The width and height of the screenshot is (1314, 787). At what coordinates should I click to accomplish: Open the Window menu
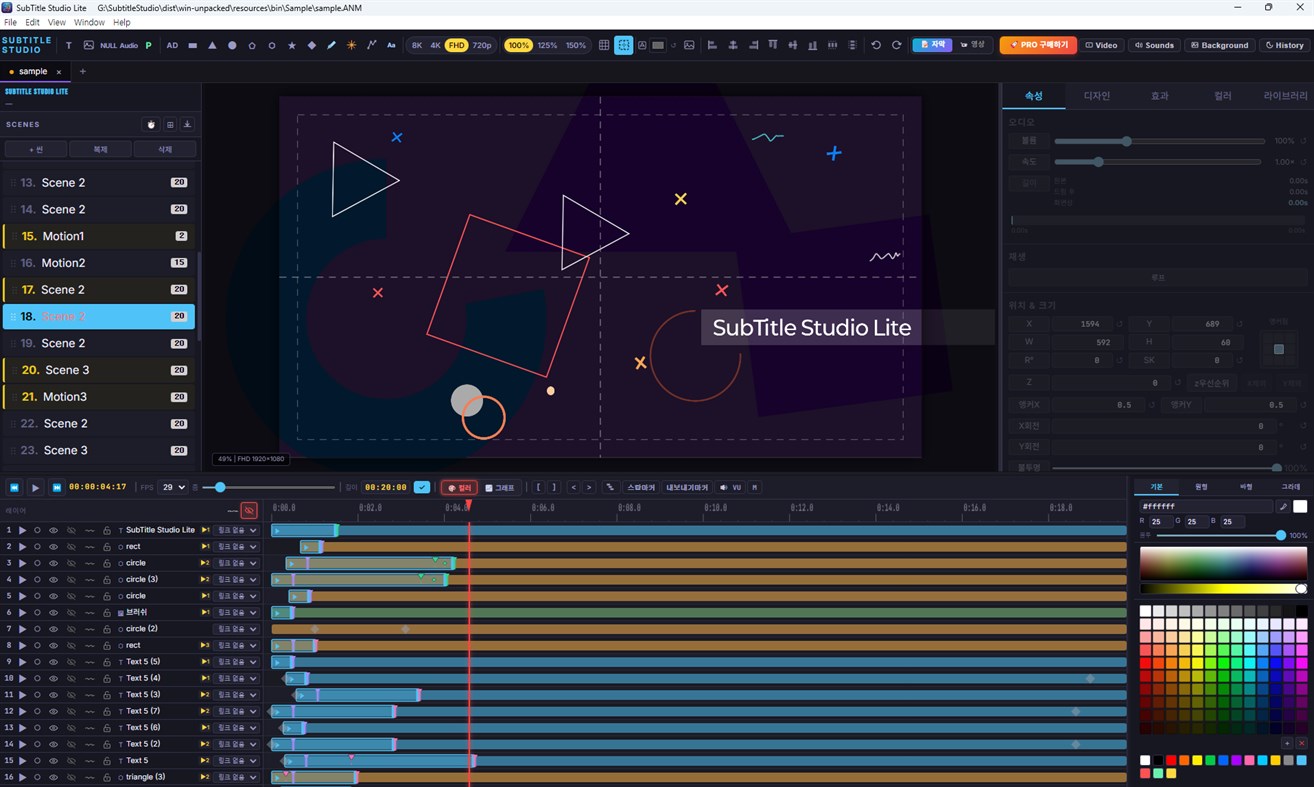click(89, 22)
